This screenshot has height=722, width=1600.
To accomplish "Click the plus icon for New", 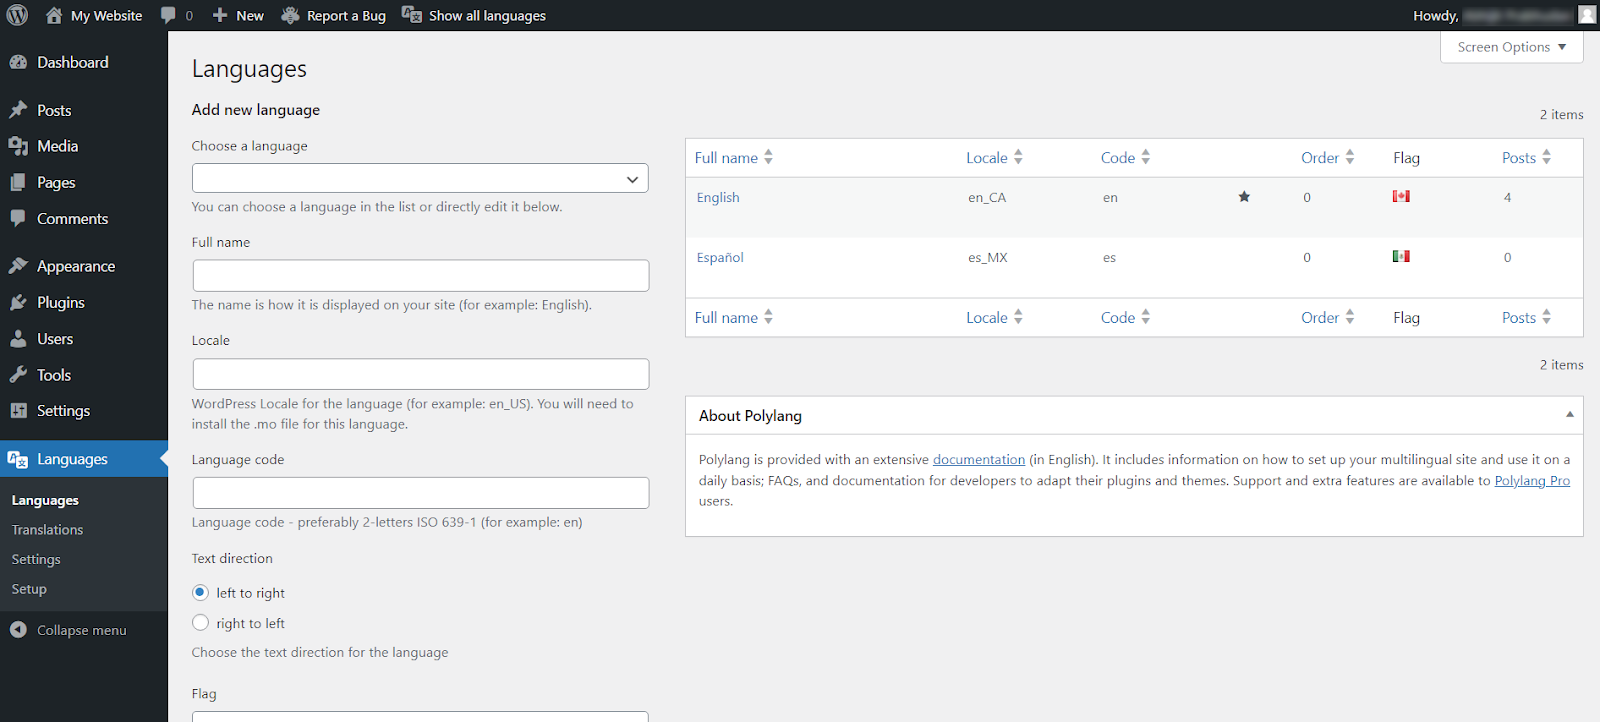I will coord(220,15).
